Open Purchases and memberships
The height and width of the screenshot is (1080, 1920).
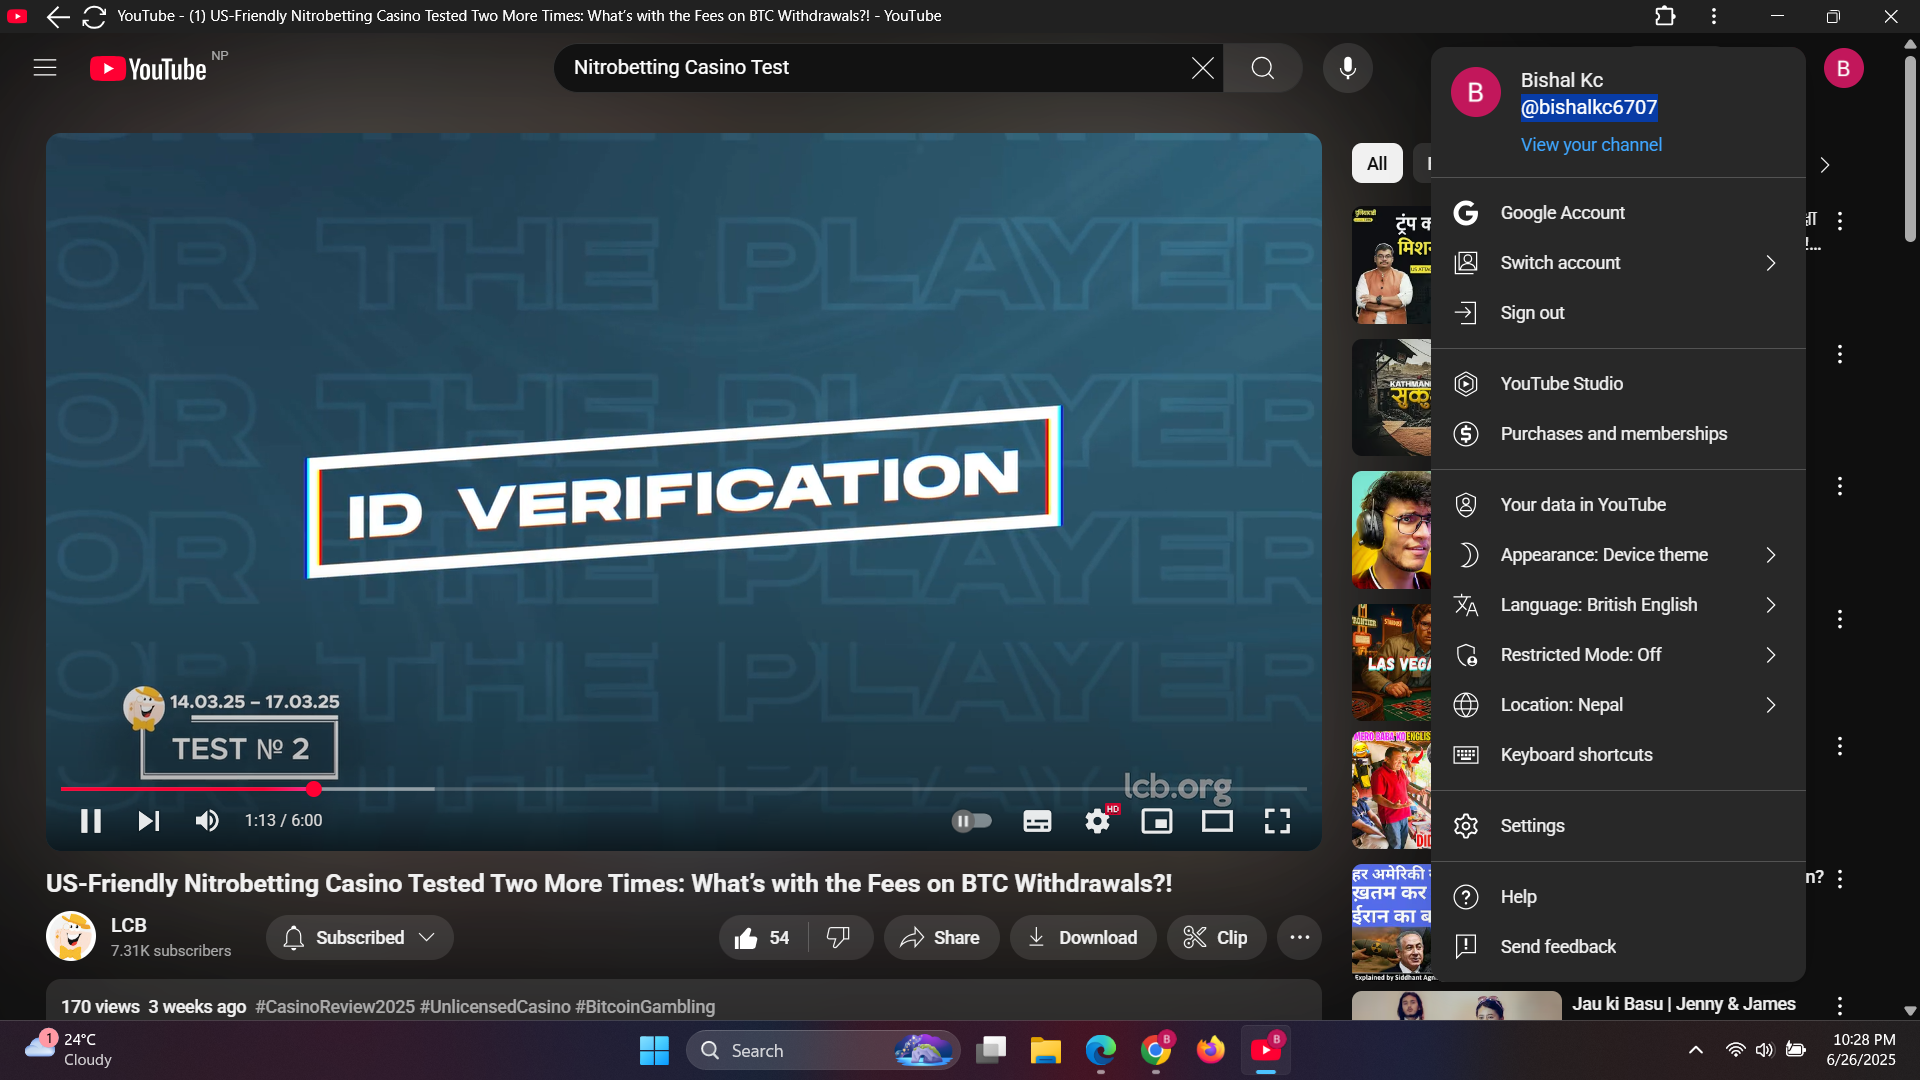coord(1618,434)
